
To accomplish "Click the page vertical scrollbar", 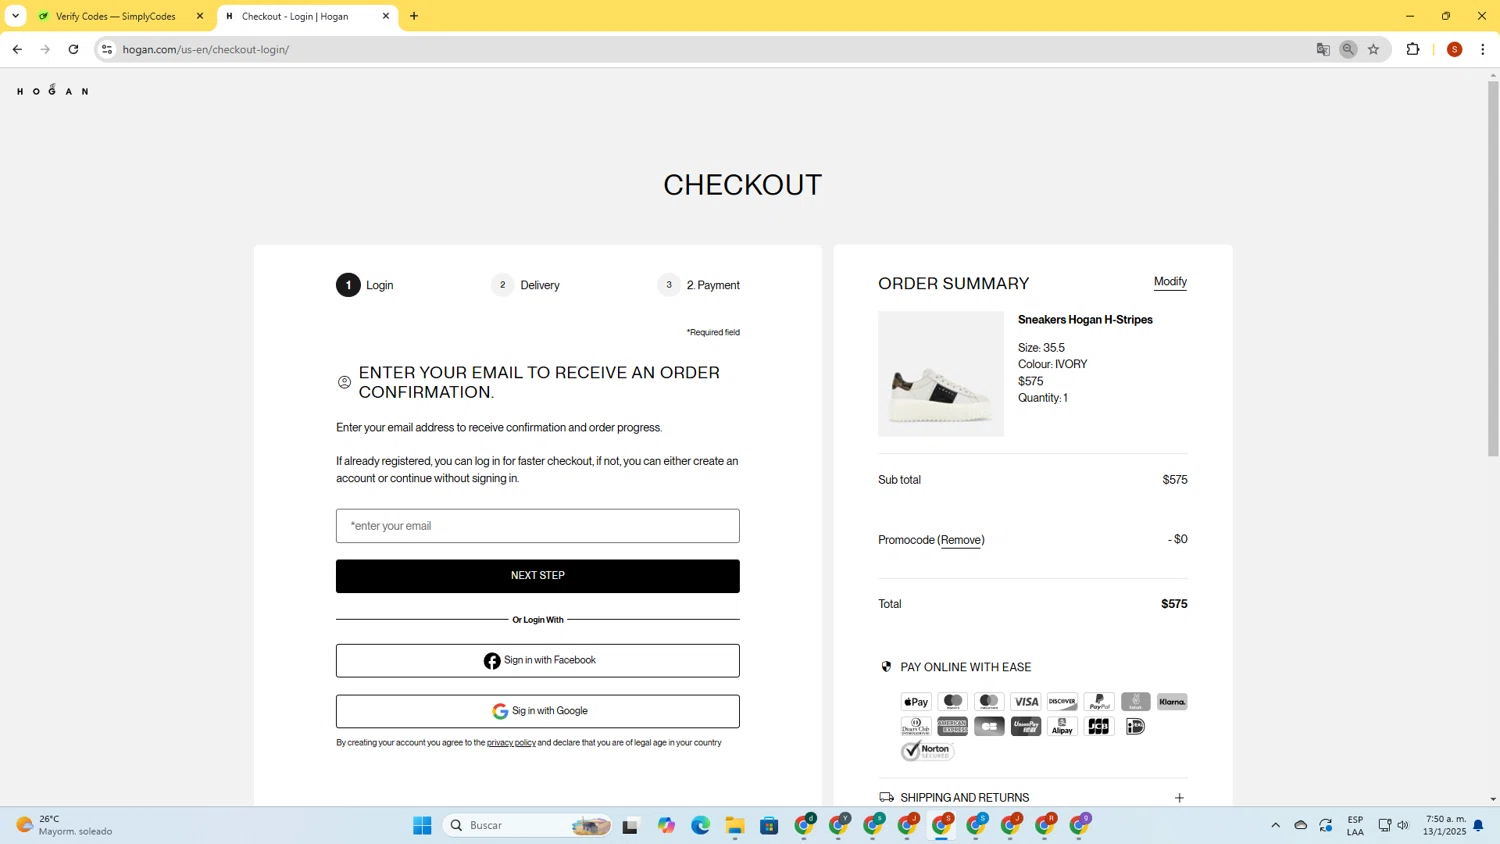I will (x=1493, y=269).
